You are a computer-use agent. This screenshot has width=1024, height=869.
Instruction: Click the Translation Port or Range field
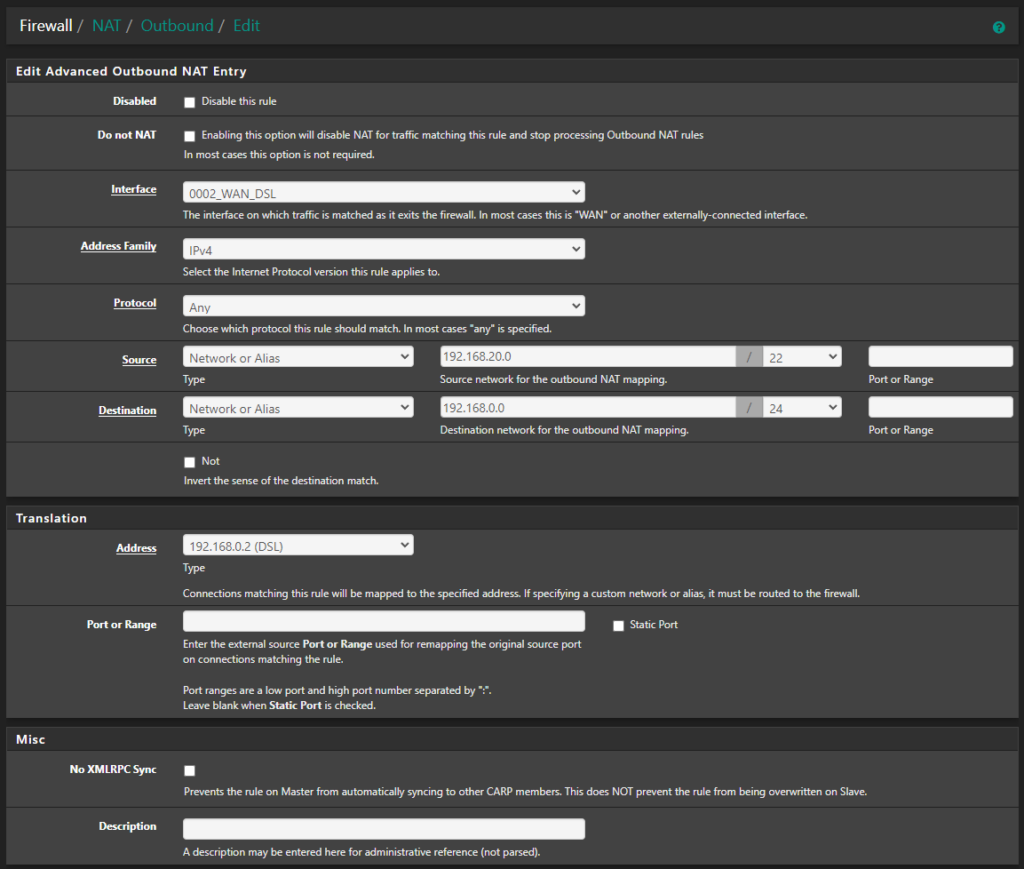point(383,621)
